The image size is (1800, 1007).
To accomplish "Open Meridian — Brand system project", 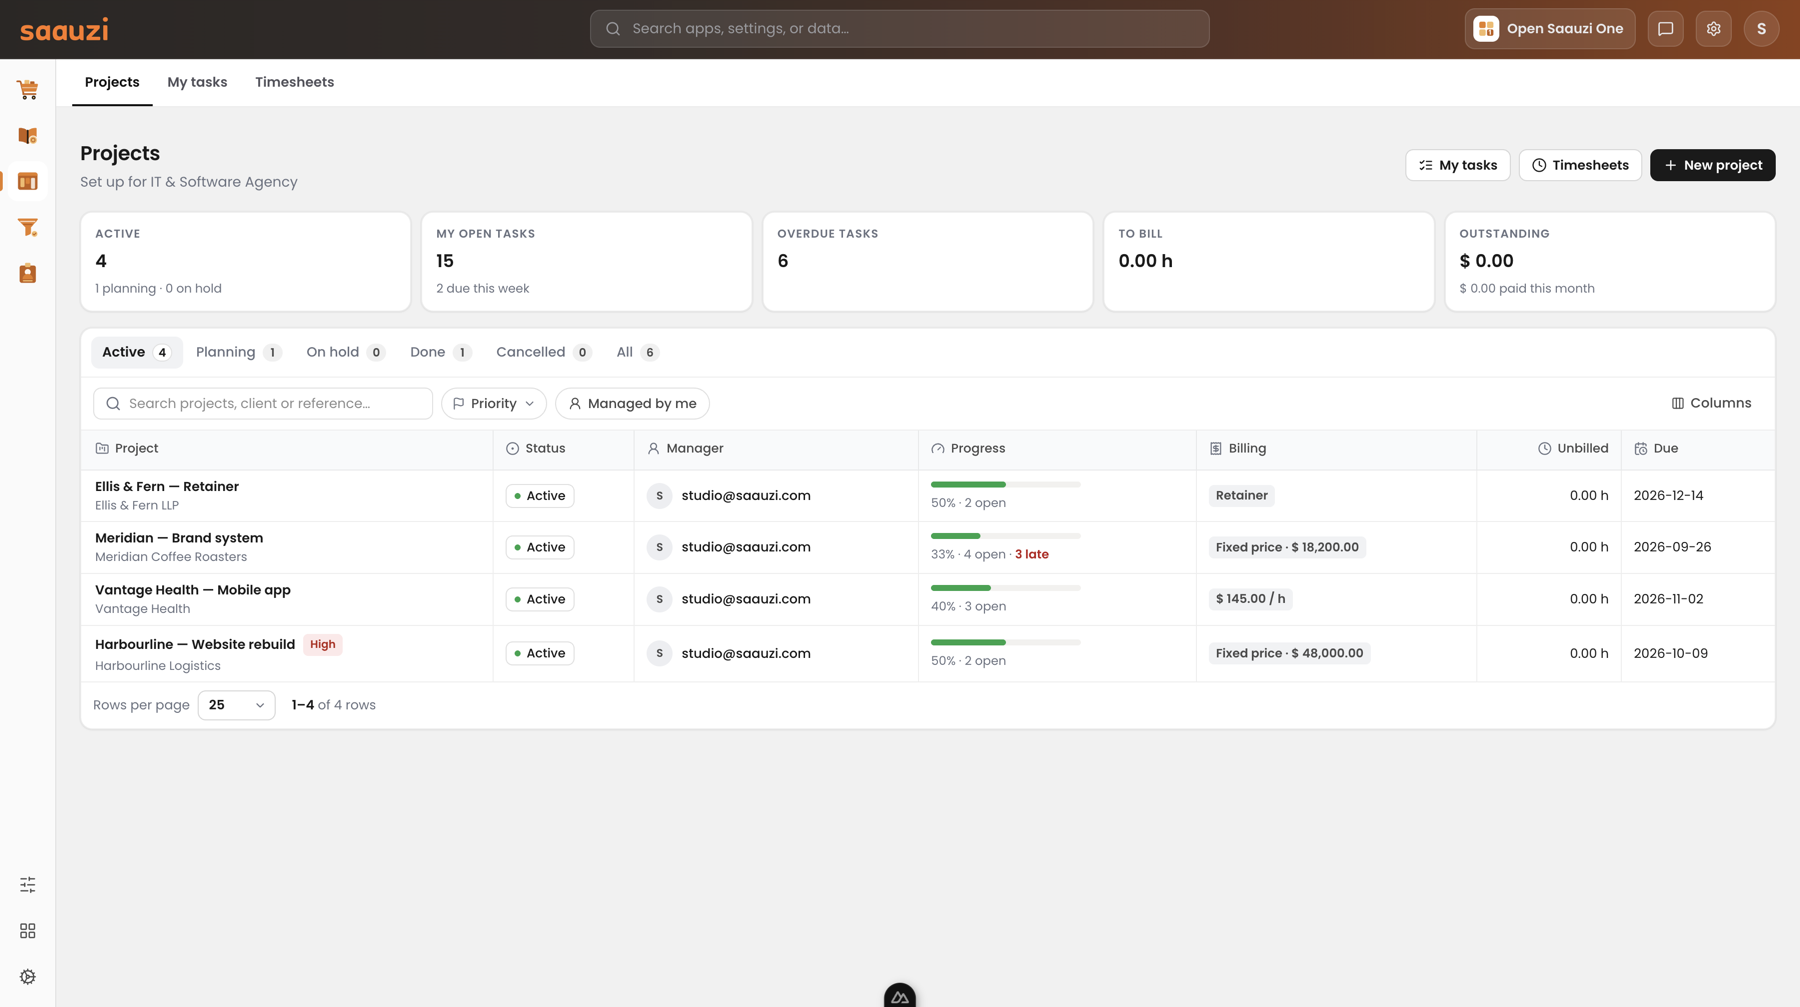I will [179, 538].
